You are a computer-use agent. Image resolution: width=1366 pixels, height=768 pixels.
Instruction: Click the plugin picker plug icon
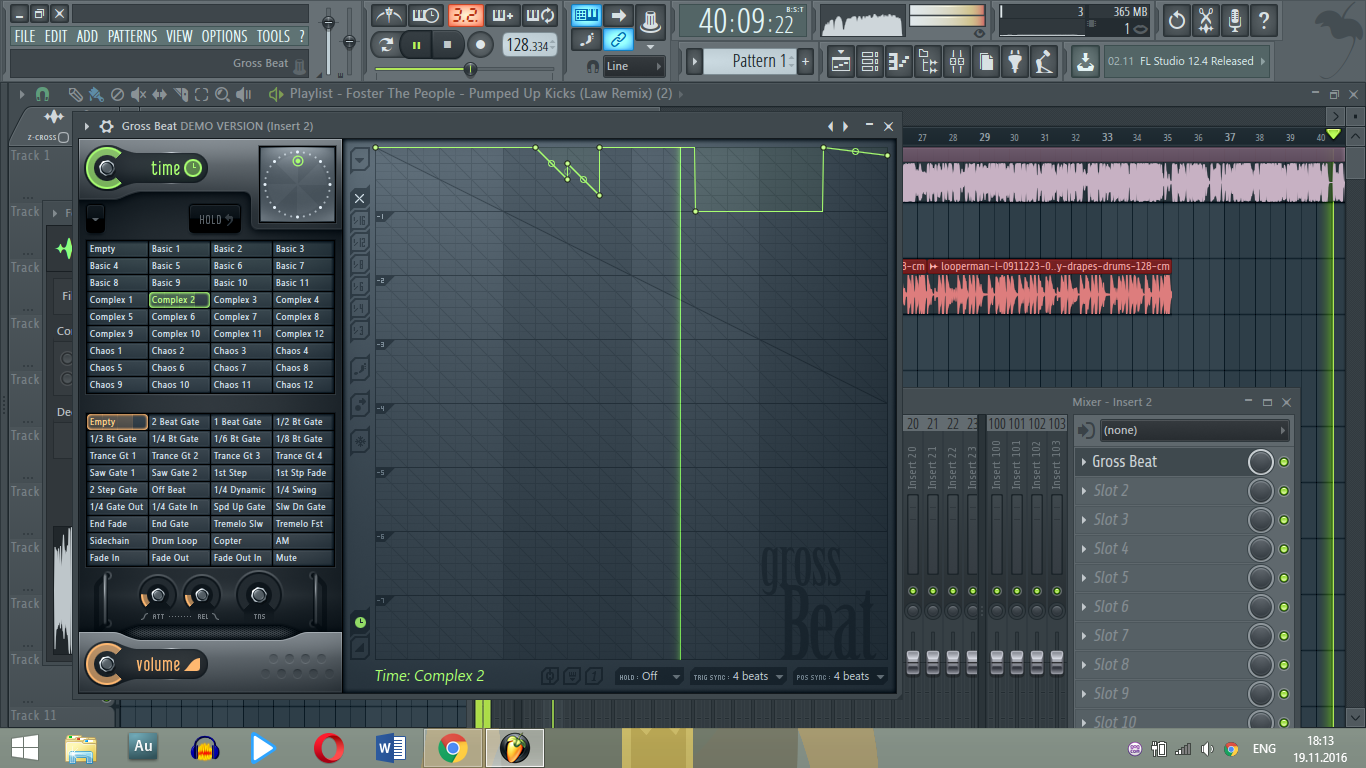pyautogui.click(x=1015, y=62)
